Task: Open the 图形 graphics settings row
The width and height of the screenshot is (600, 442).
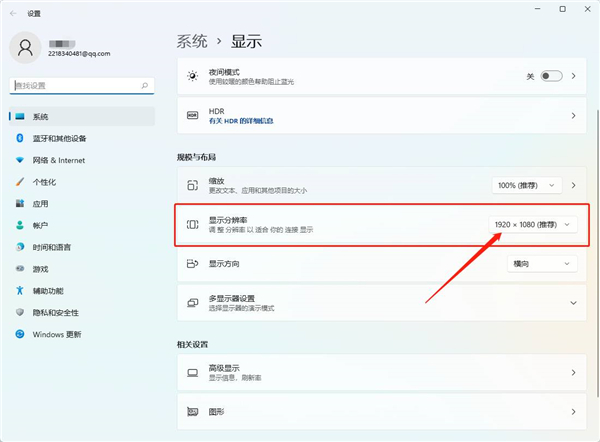Action: point(379,411)
